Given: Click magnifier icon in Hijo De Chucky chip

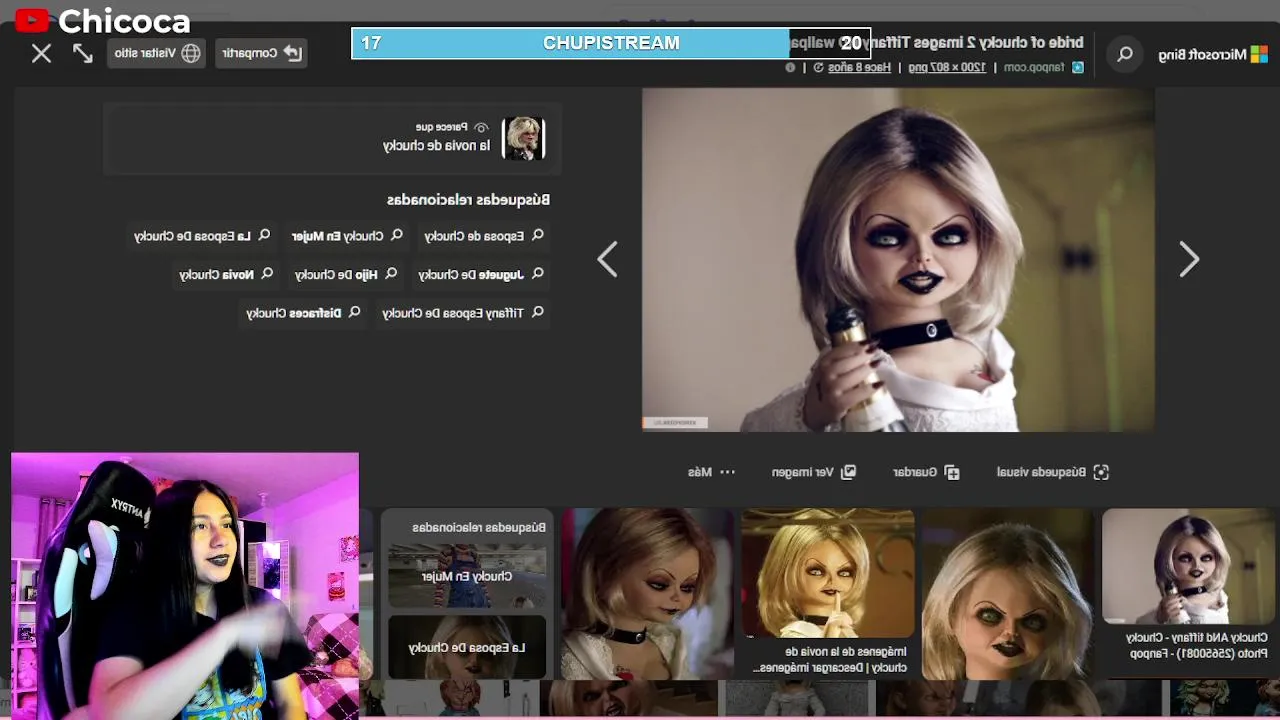Looking at the screenshot, I should click(x=391, y=273).
